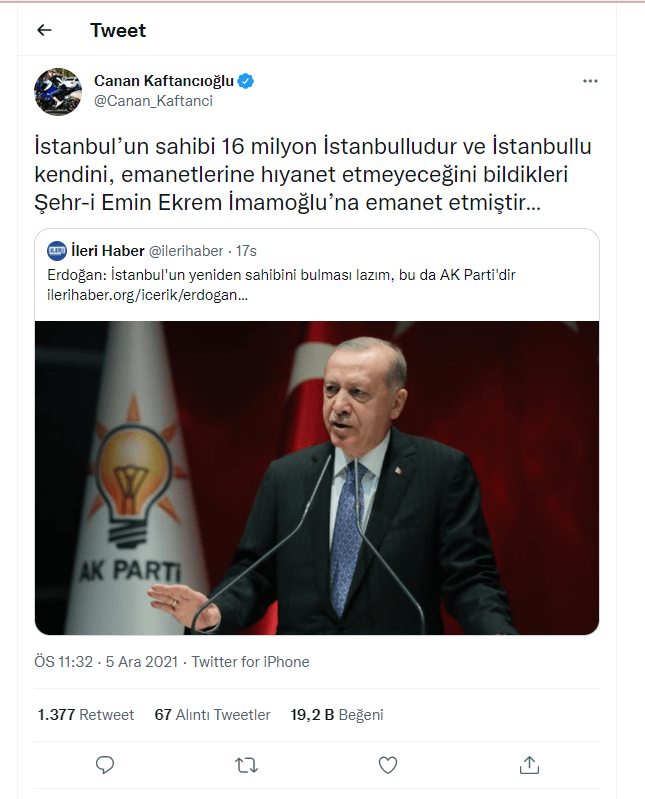Share the tweet via upload icon
645x799 pixels.
pos(529,765)
